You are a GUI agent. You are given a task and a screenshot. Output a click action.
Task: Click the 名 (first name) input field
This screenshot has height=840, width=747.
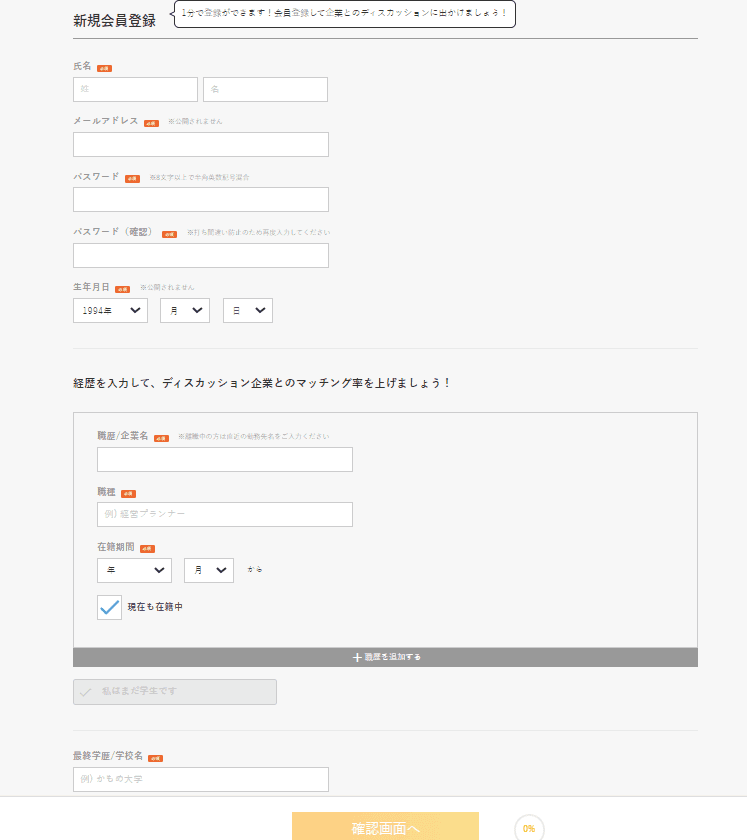click(265, 90)
